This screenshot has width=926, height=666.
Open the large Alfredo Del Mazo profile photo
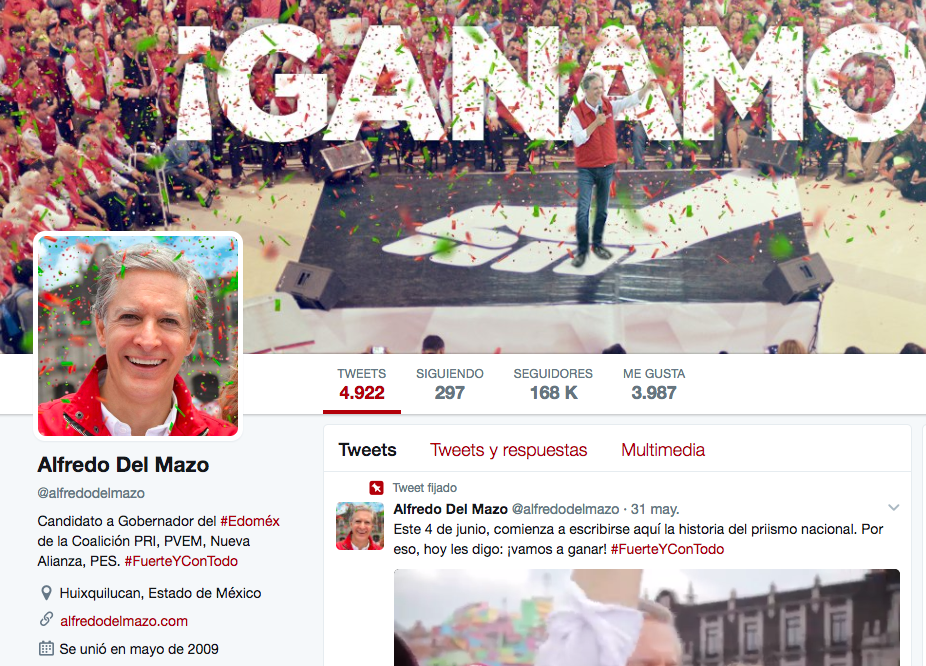(138, 336)
